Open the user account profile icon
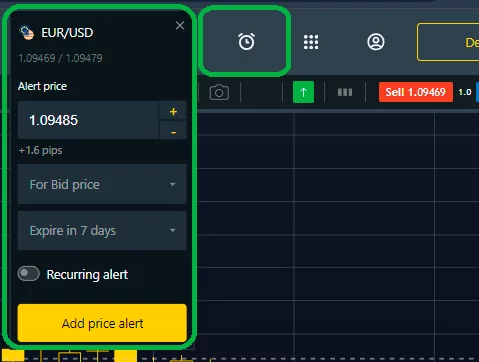 click(x=376, y=42)
